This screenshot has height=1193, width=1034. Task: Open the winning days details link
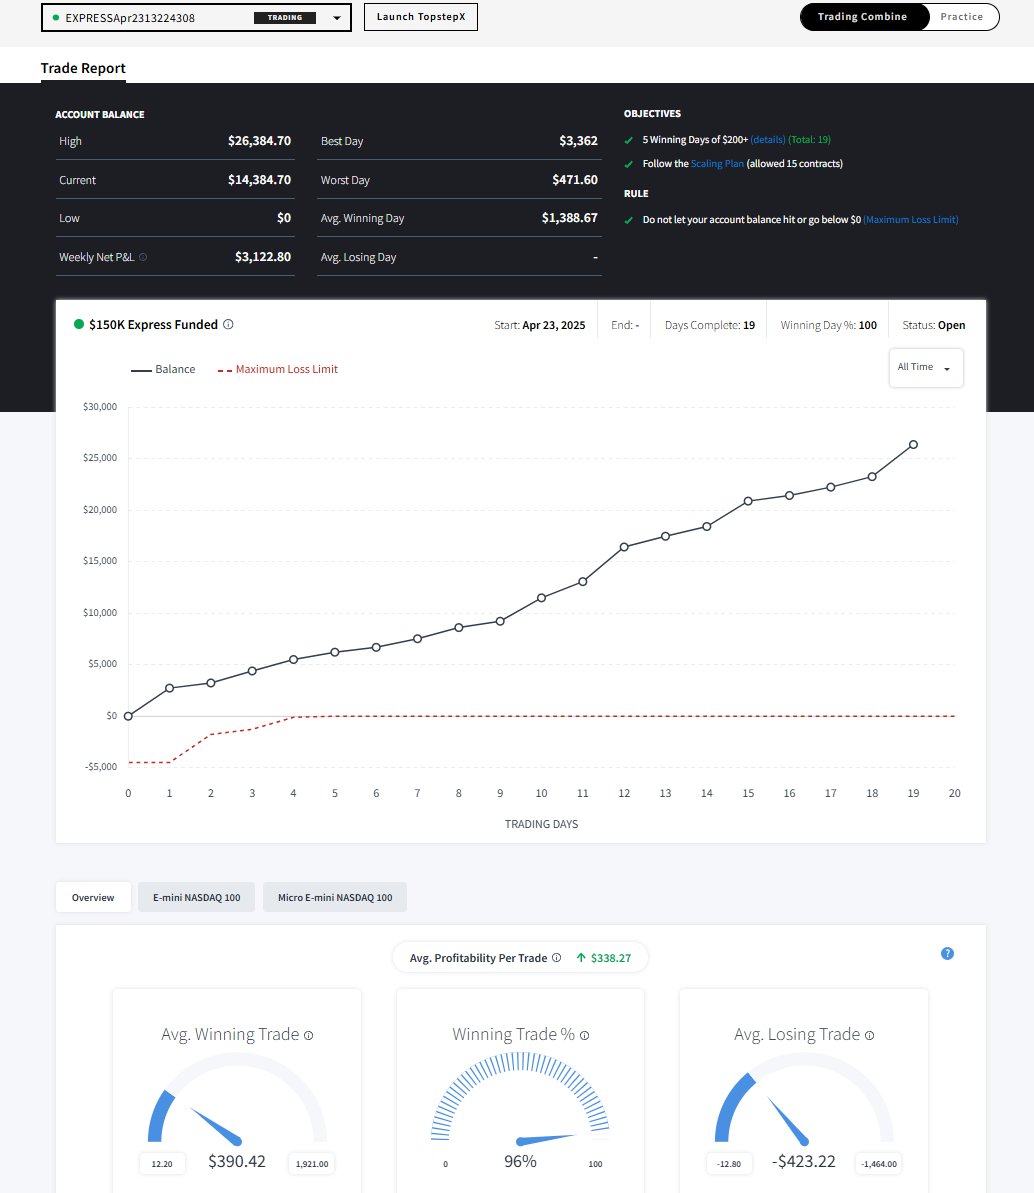pyautogui.click(x=768, y=140)
